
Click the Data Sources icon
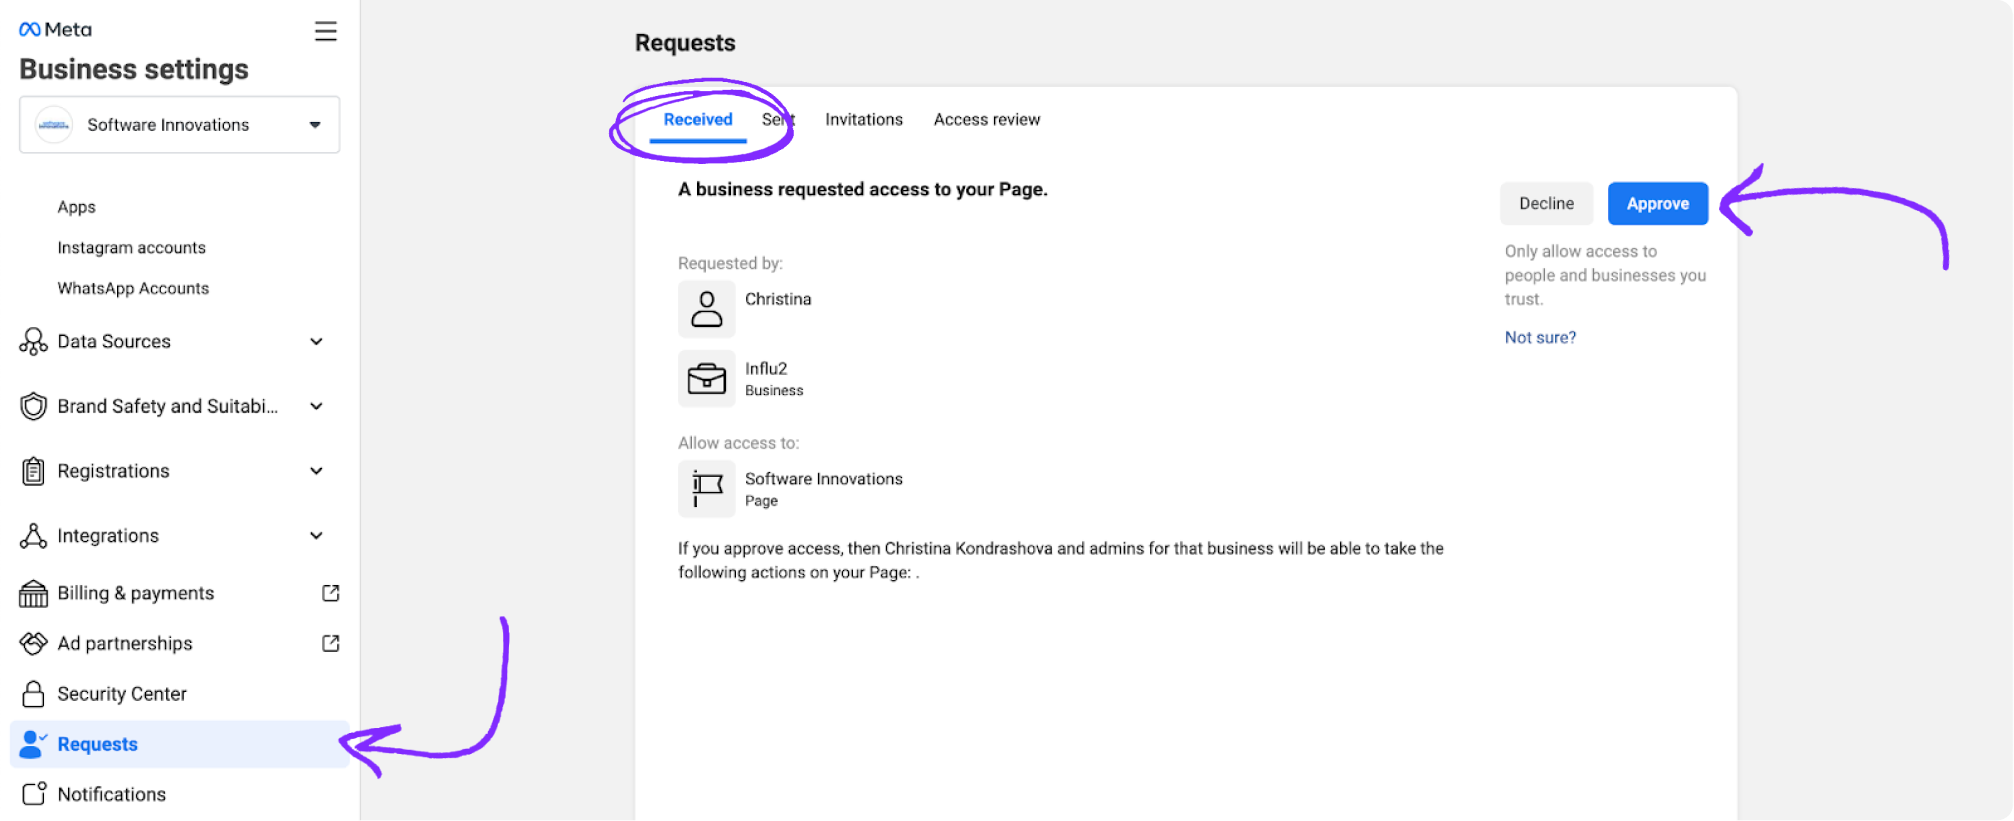[x=33, y=342]
